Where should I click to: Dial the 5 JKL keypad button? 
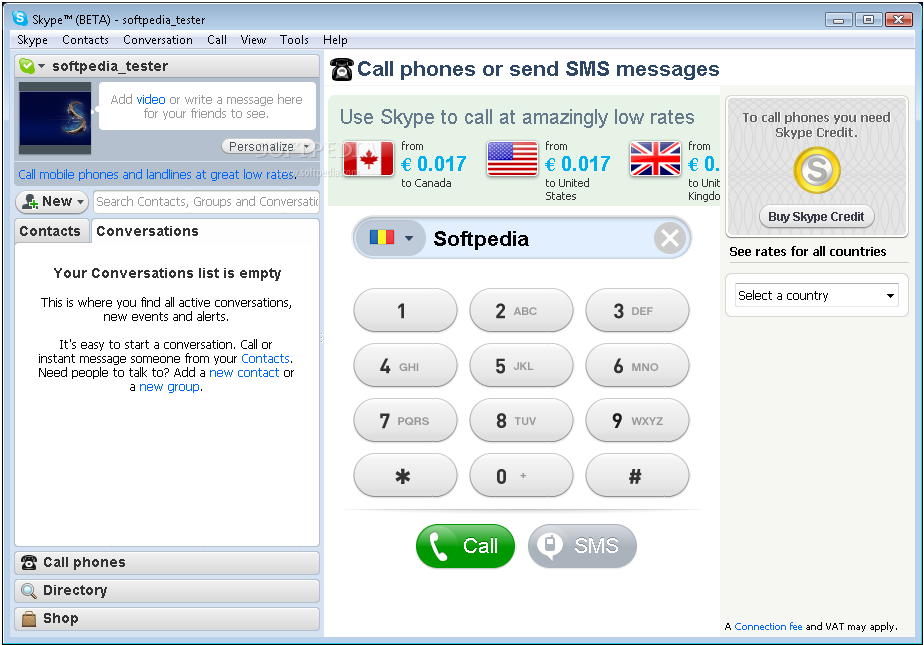coord(521,366)
